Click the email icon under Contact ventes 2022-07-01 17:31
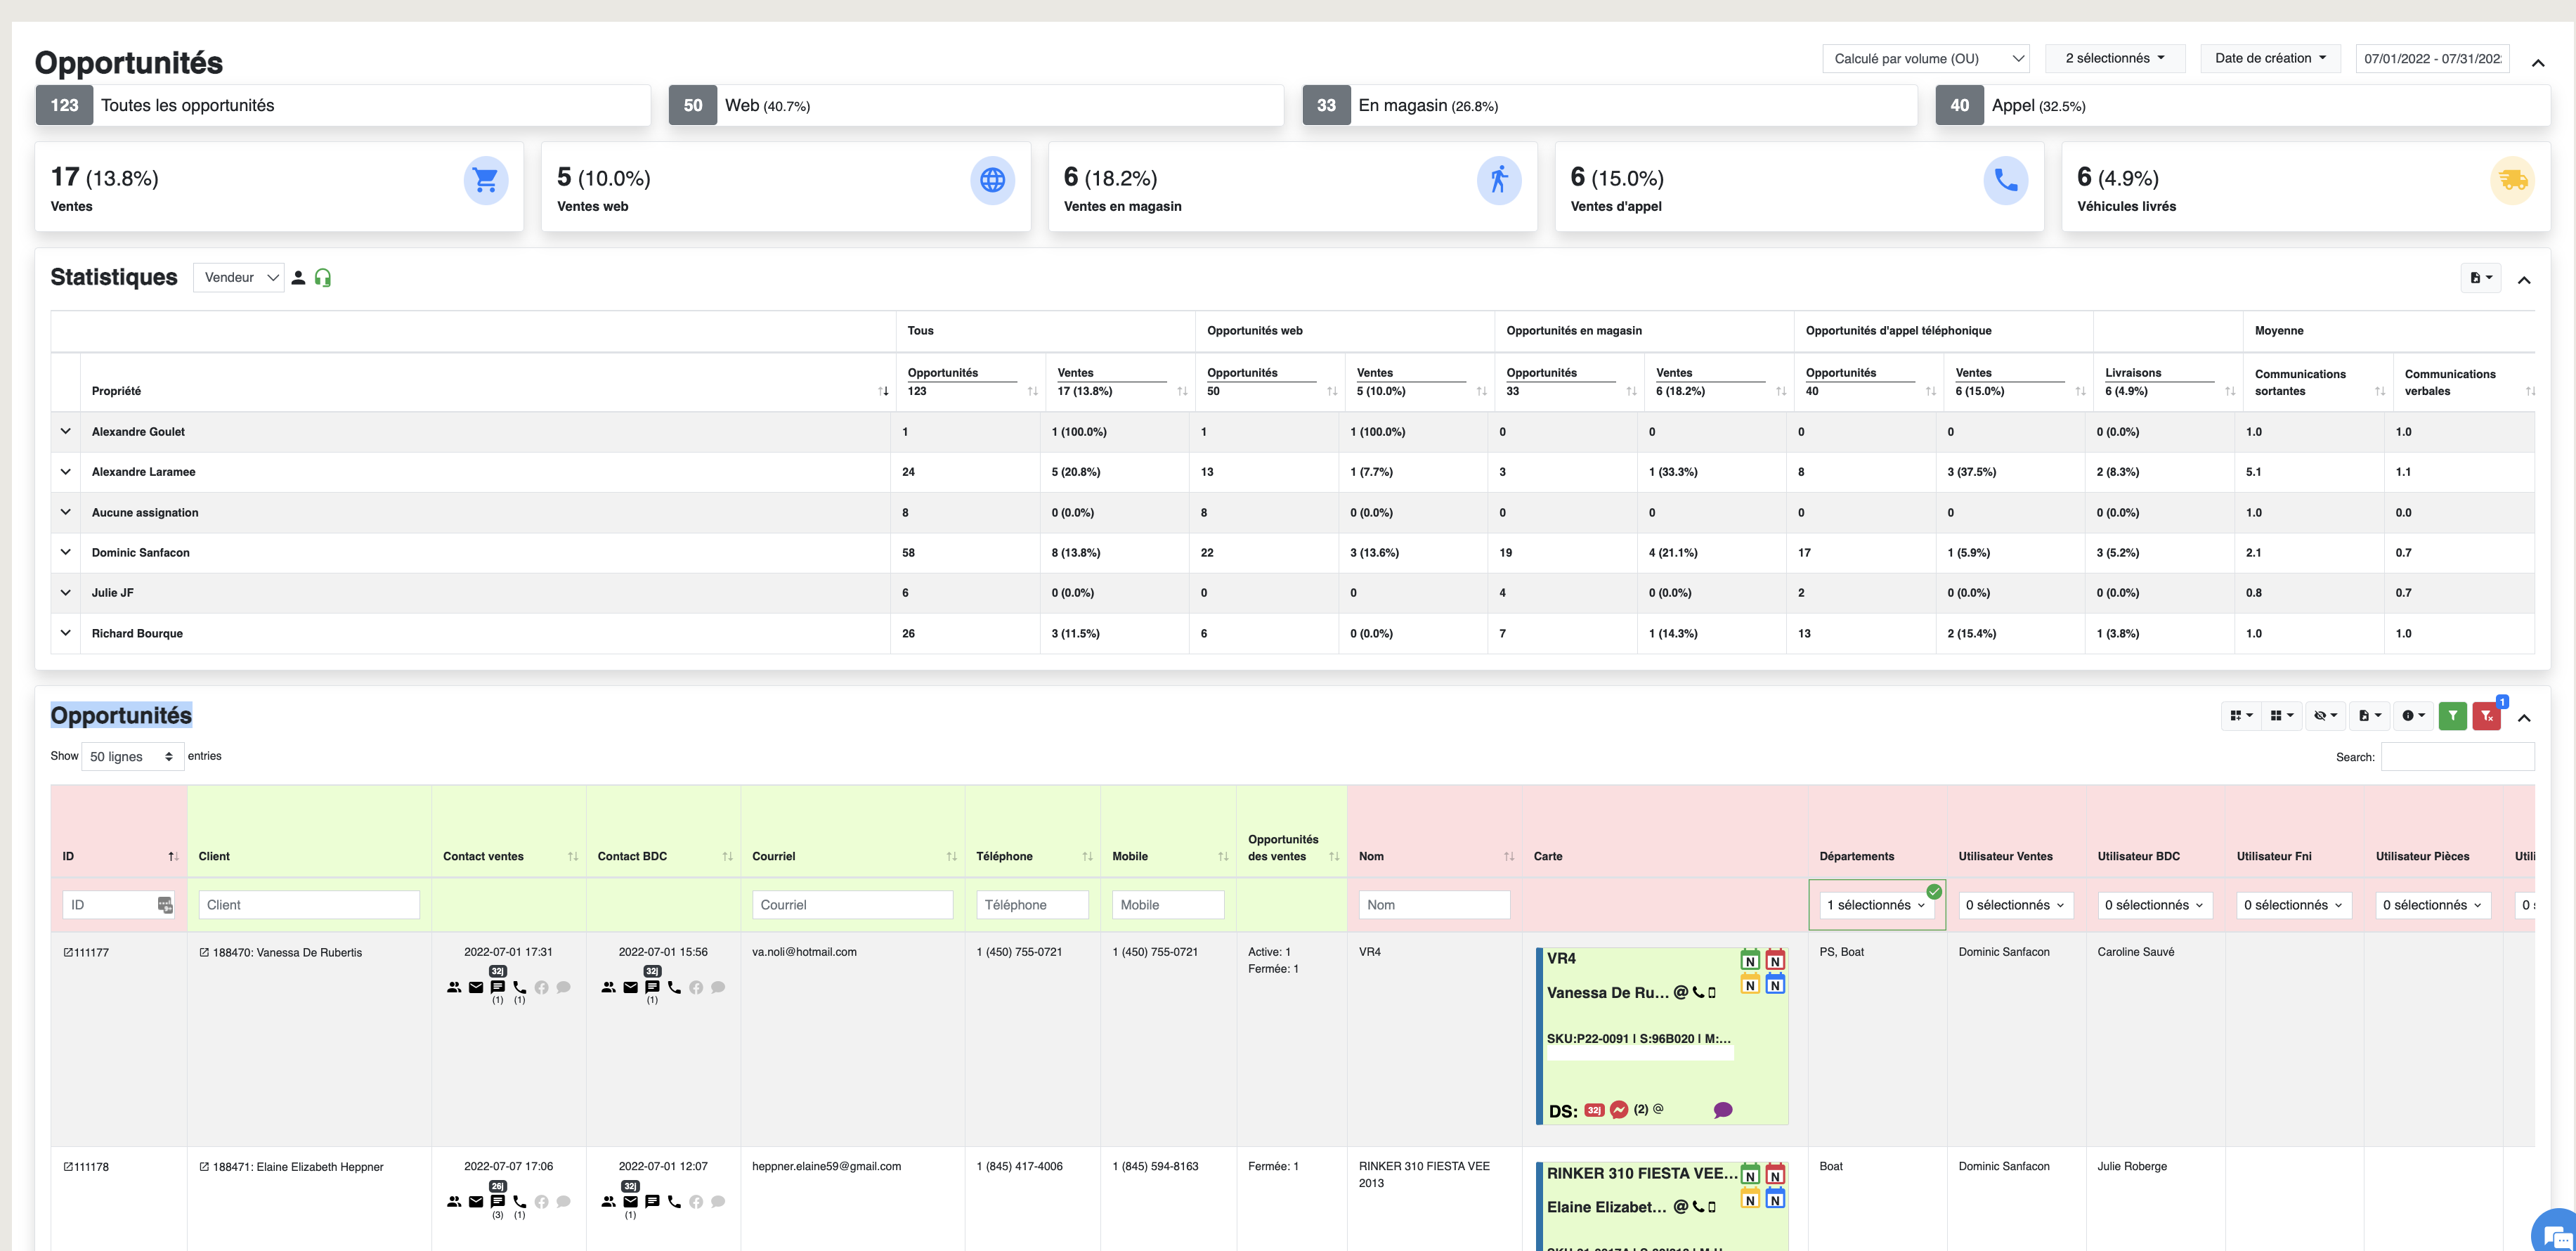Viewport: 2576px width, 1251px height. pos(476,987)
